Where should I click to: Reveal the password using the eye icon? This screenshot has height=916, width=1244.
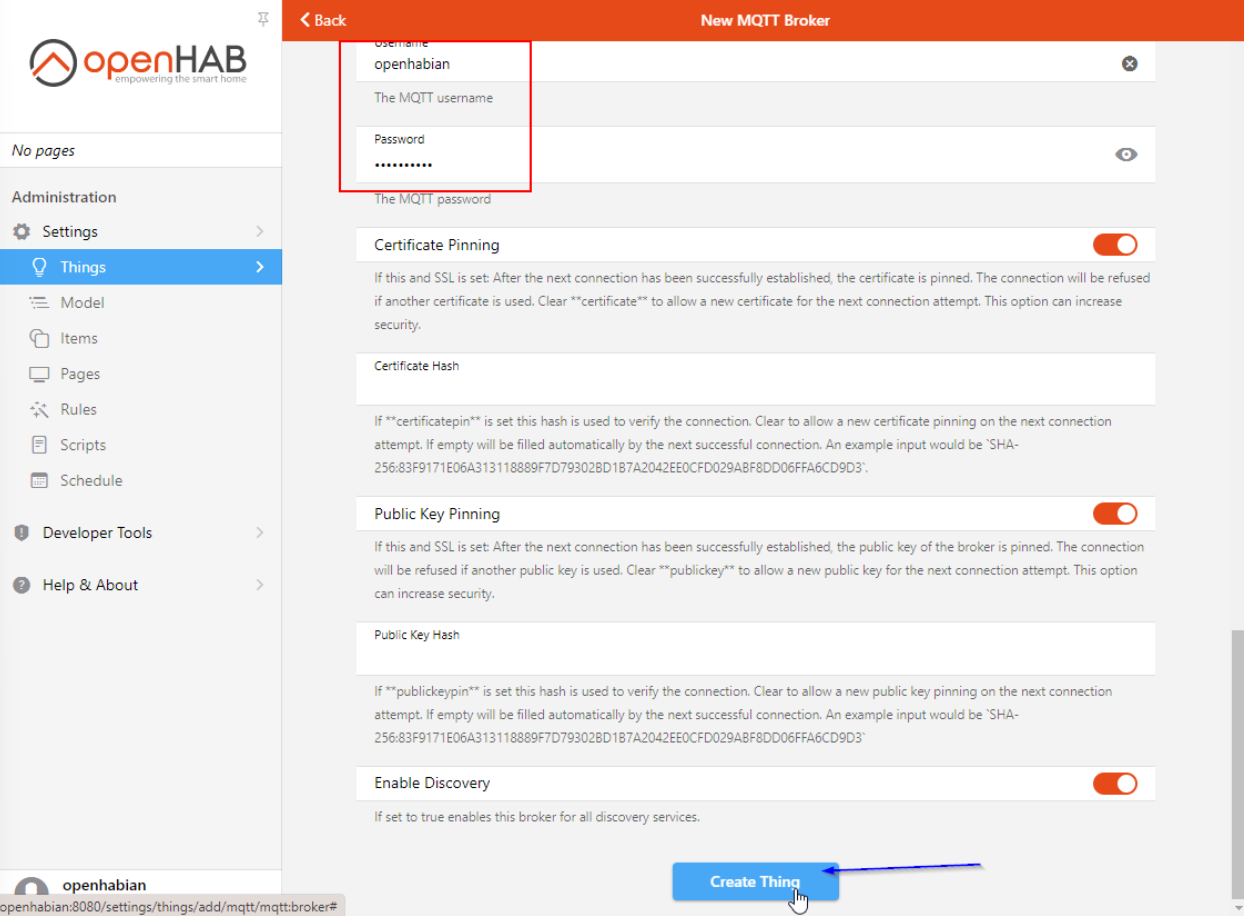[1127, 154]
